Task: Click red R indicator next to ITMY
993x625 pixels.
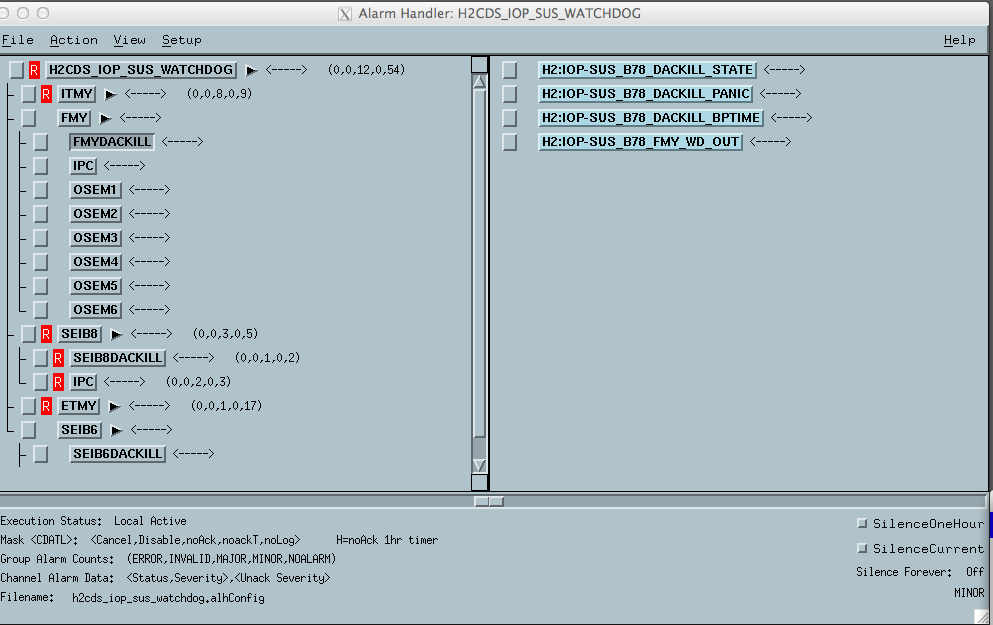Action: click(x=46, y=94)
